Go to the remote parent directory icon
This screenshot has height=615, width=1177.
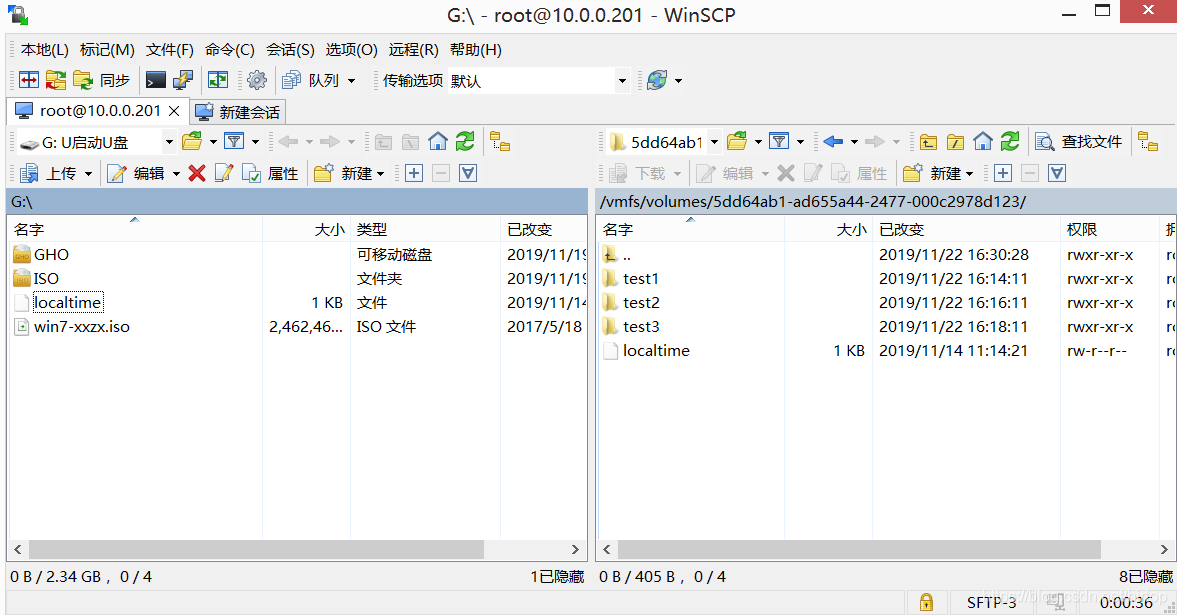pyautogui.click(x=929, y=141)
